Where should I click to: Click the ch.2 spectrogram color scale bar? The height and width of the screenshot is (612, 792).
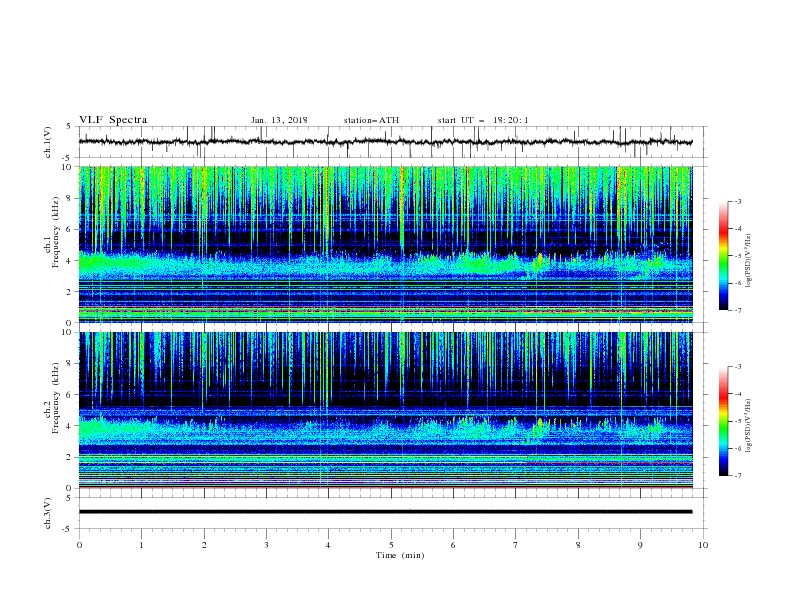click(723, 421)
